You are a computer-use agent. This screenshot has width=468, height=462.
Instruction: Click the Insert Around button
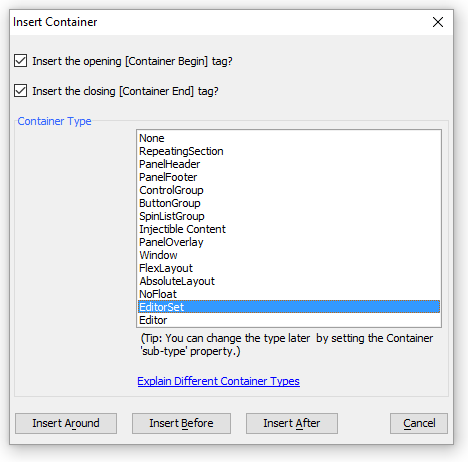66,423
